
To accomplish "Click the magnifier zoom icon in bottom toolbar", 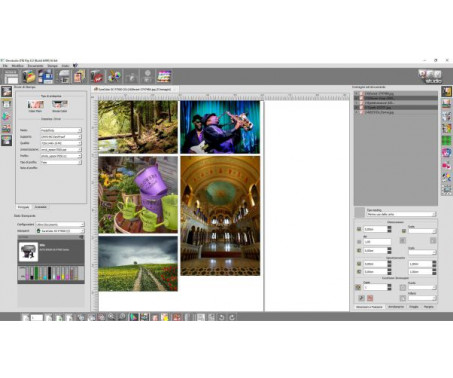I will point(111,317).
